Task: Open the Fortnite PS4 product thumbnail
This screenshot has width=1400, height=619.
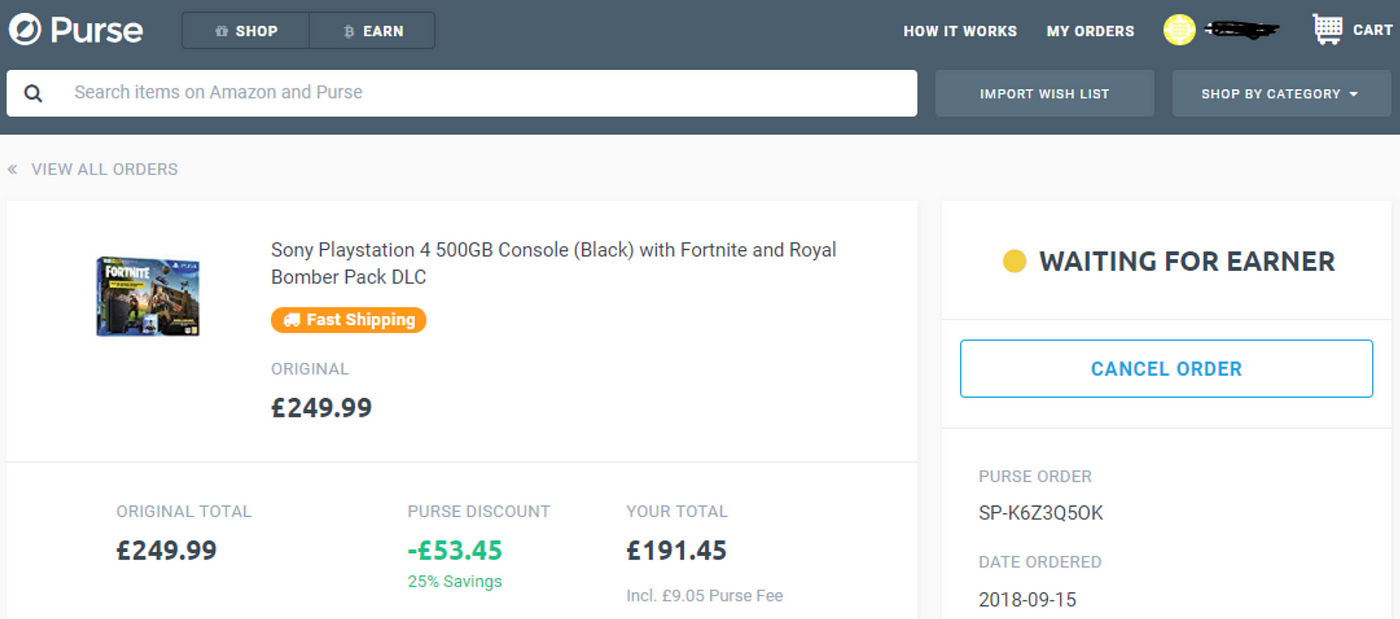Action: 148,297
